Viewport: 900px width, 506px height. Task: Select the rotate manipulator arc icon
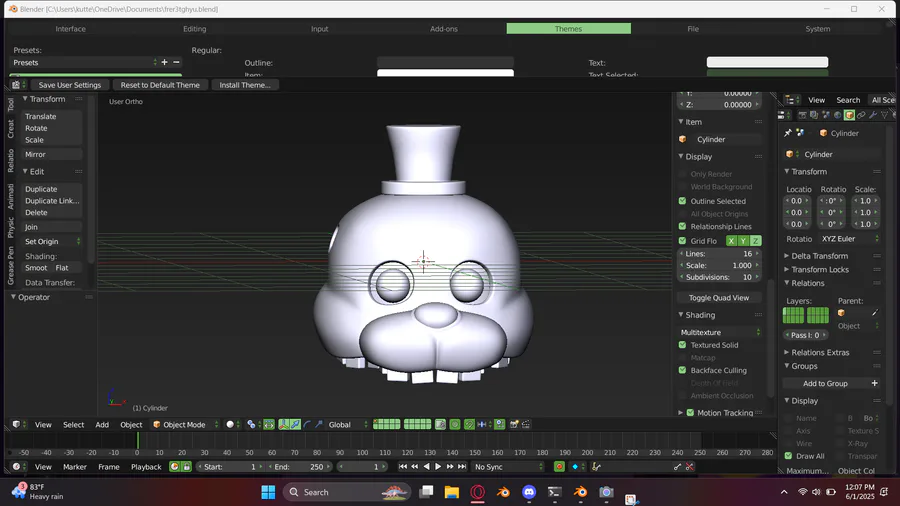click(307, 425)
